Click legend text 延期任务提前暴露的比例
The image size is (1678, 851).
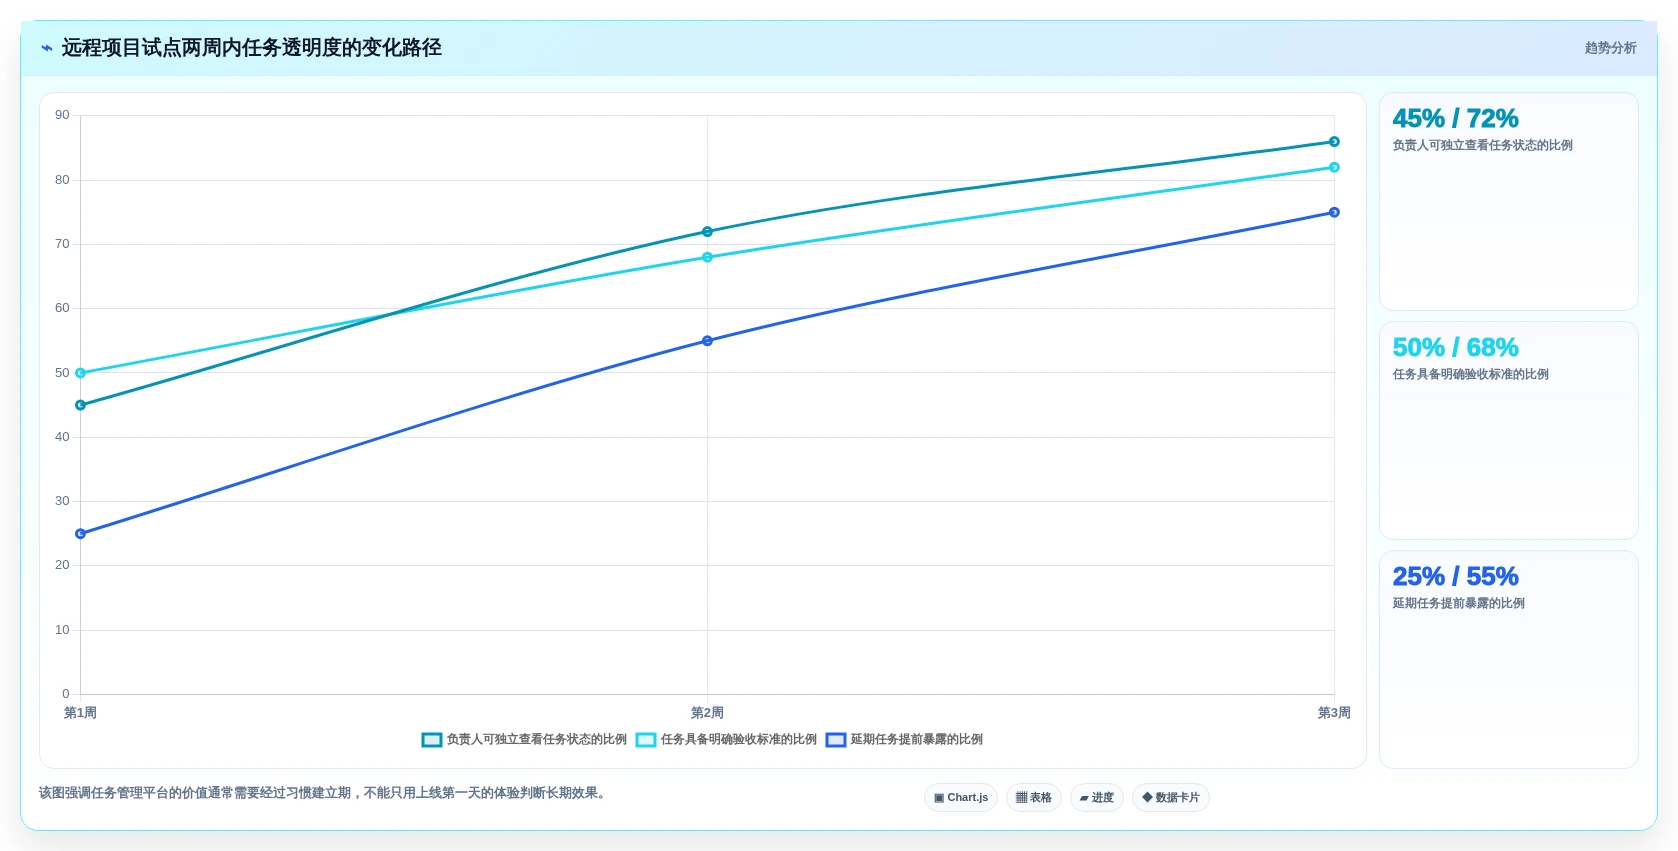pos(917,740)
